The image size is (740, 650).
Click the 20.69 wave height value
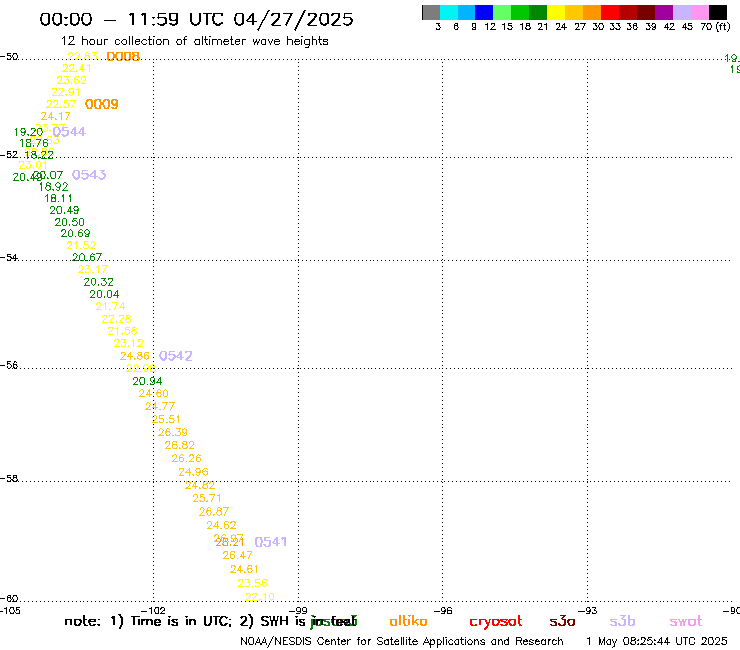(75, 234)
